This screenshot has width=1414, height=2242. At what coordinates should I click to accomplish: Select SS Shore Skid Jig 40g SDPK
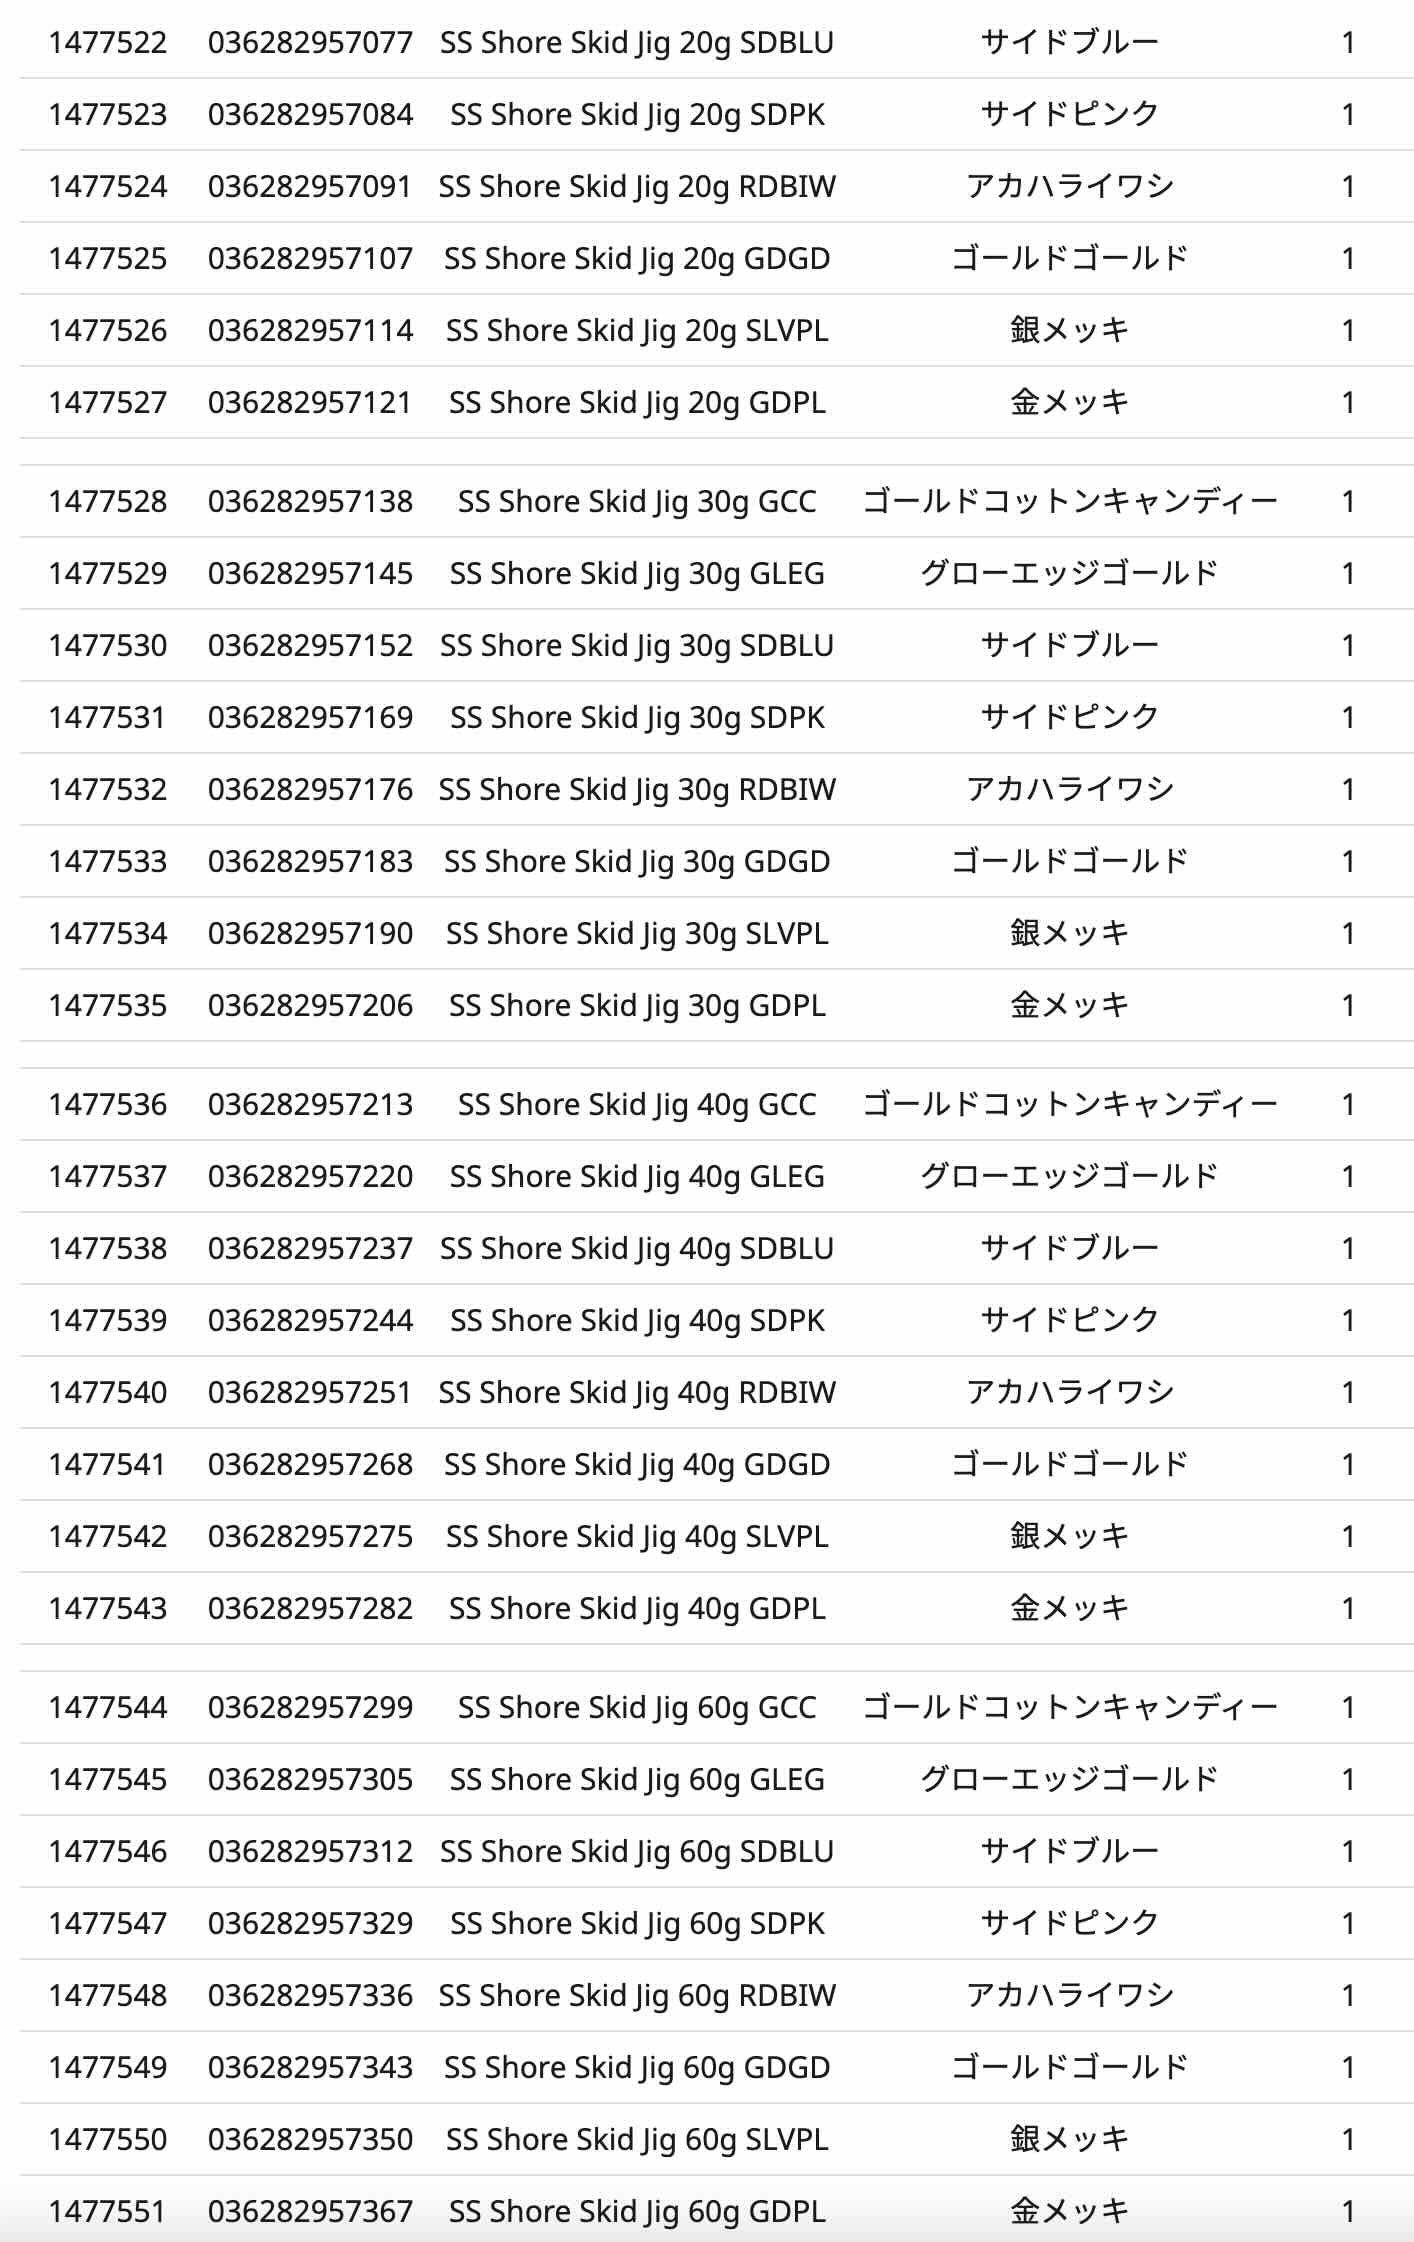637,1320
